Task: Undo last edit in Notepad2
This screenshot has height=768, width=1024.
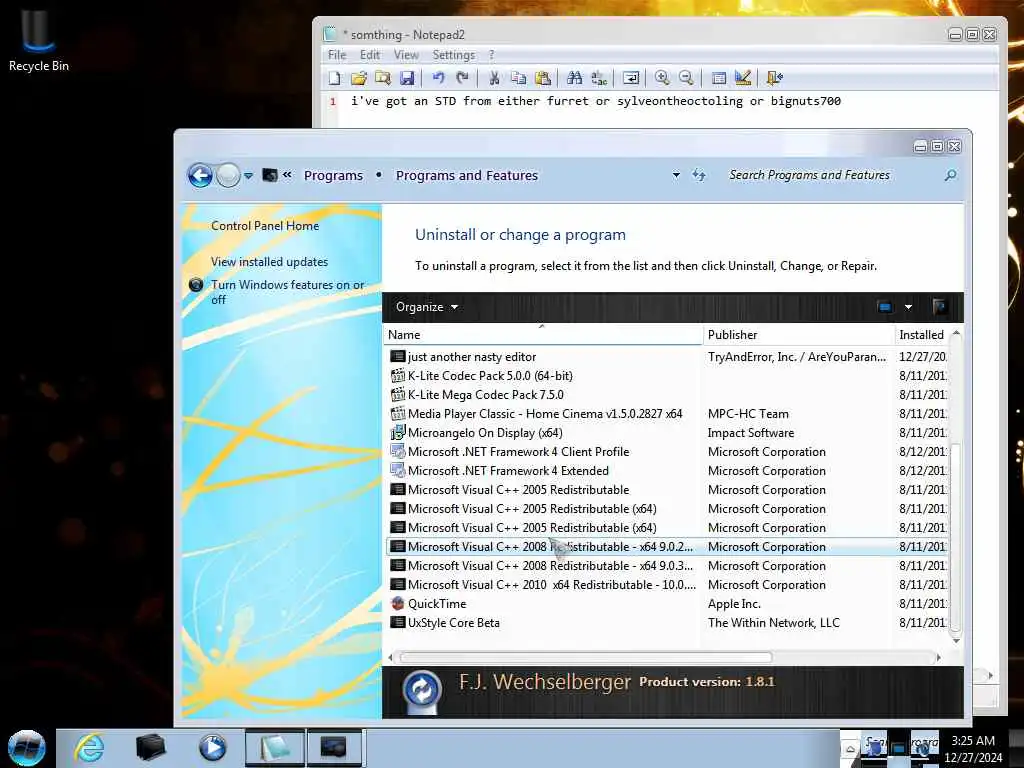Action: pyautogui.click(x=438, y=78)
